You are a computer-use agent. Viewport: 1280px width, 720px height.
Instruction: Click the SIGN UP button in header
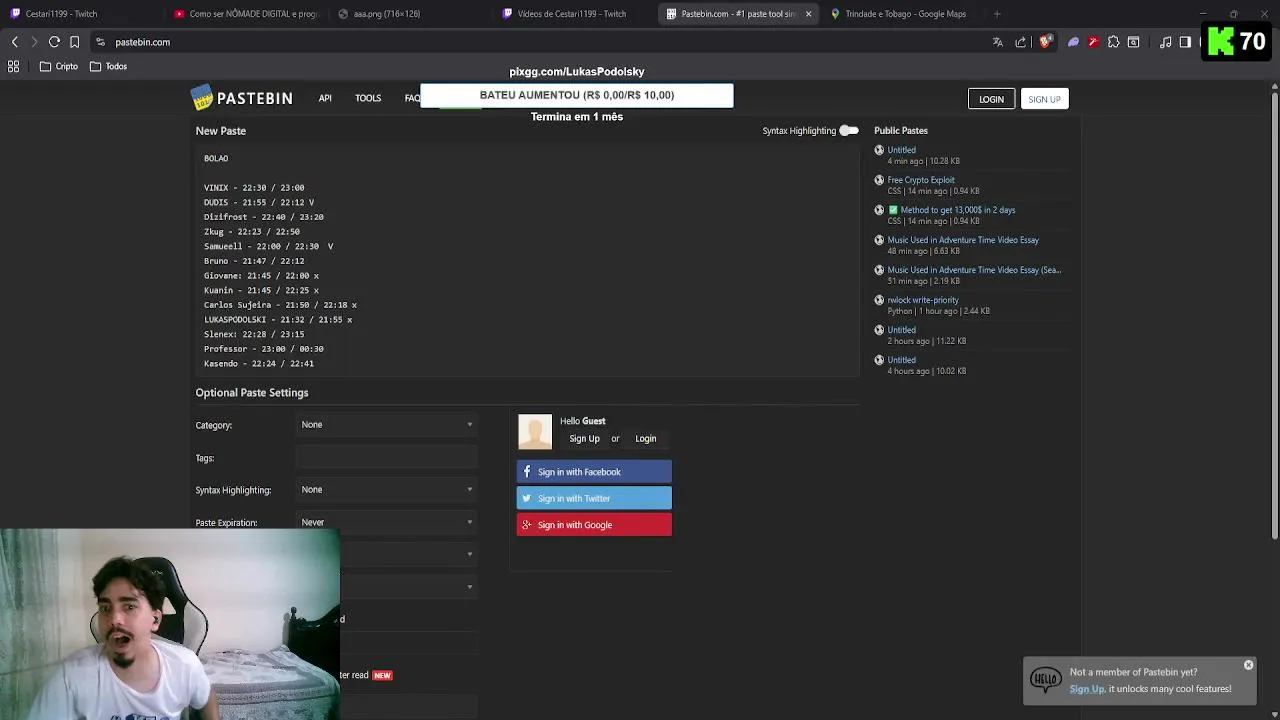click(x=1044, y=99)
